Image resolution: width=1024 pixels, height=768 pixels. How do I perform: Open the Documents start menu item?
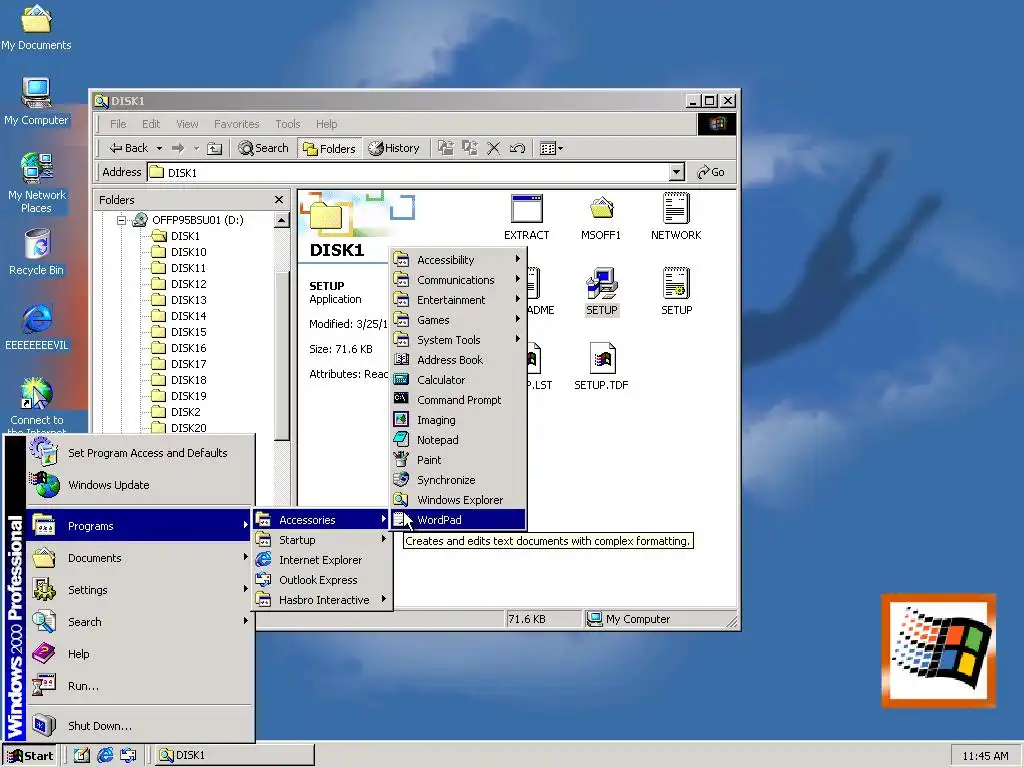point(140,558)
